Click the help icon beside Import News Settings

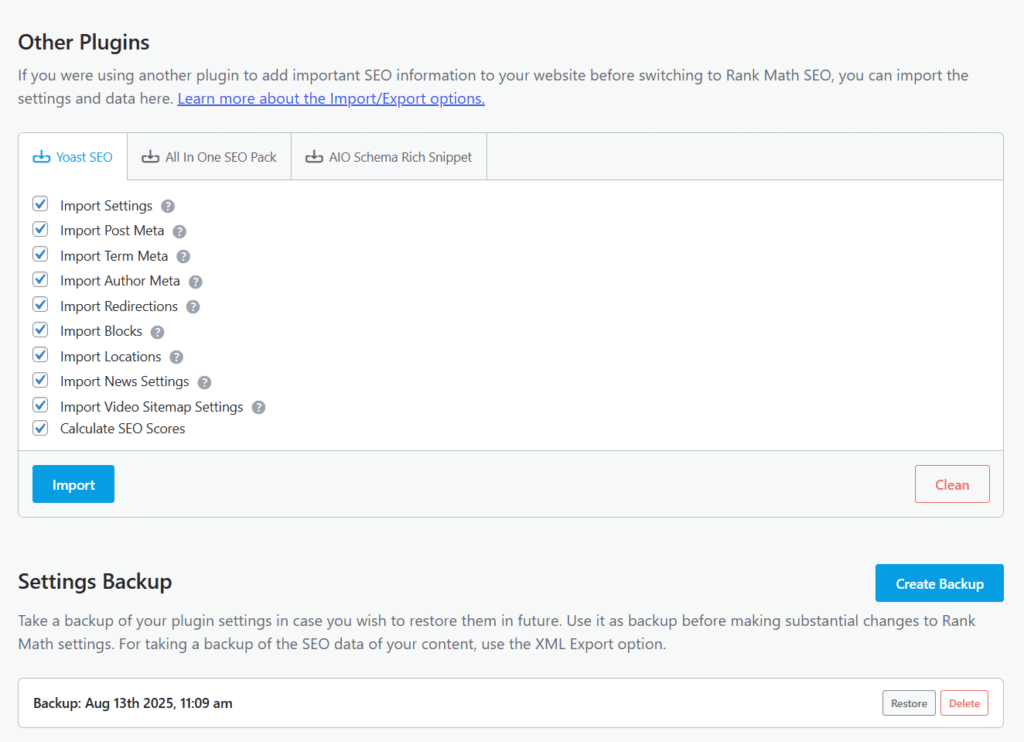[204, 382]
